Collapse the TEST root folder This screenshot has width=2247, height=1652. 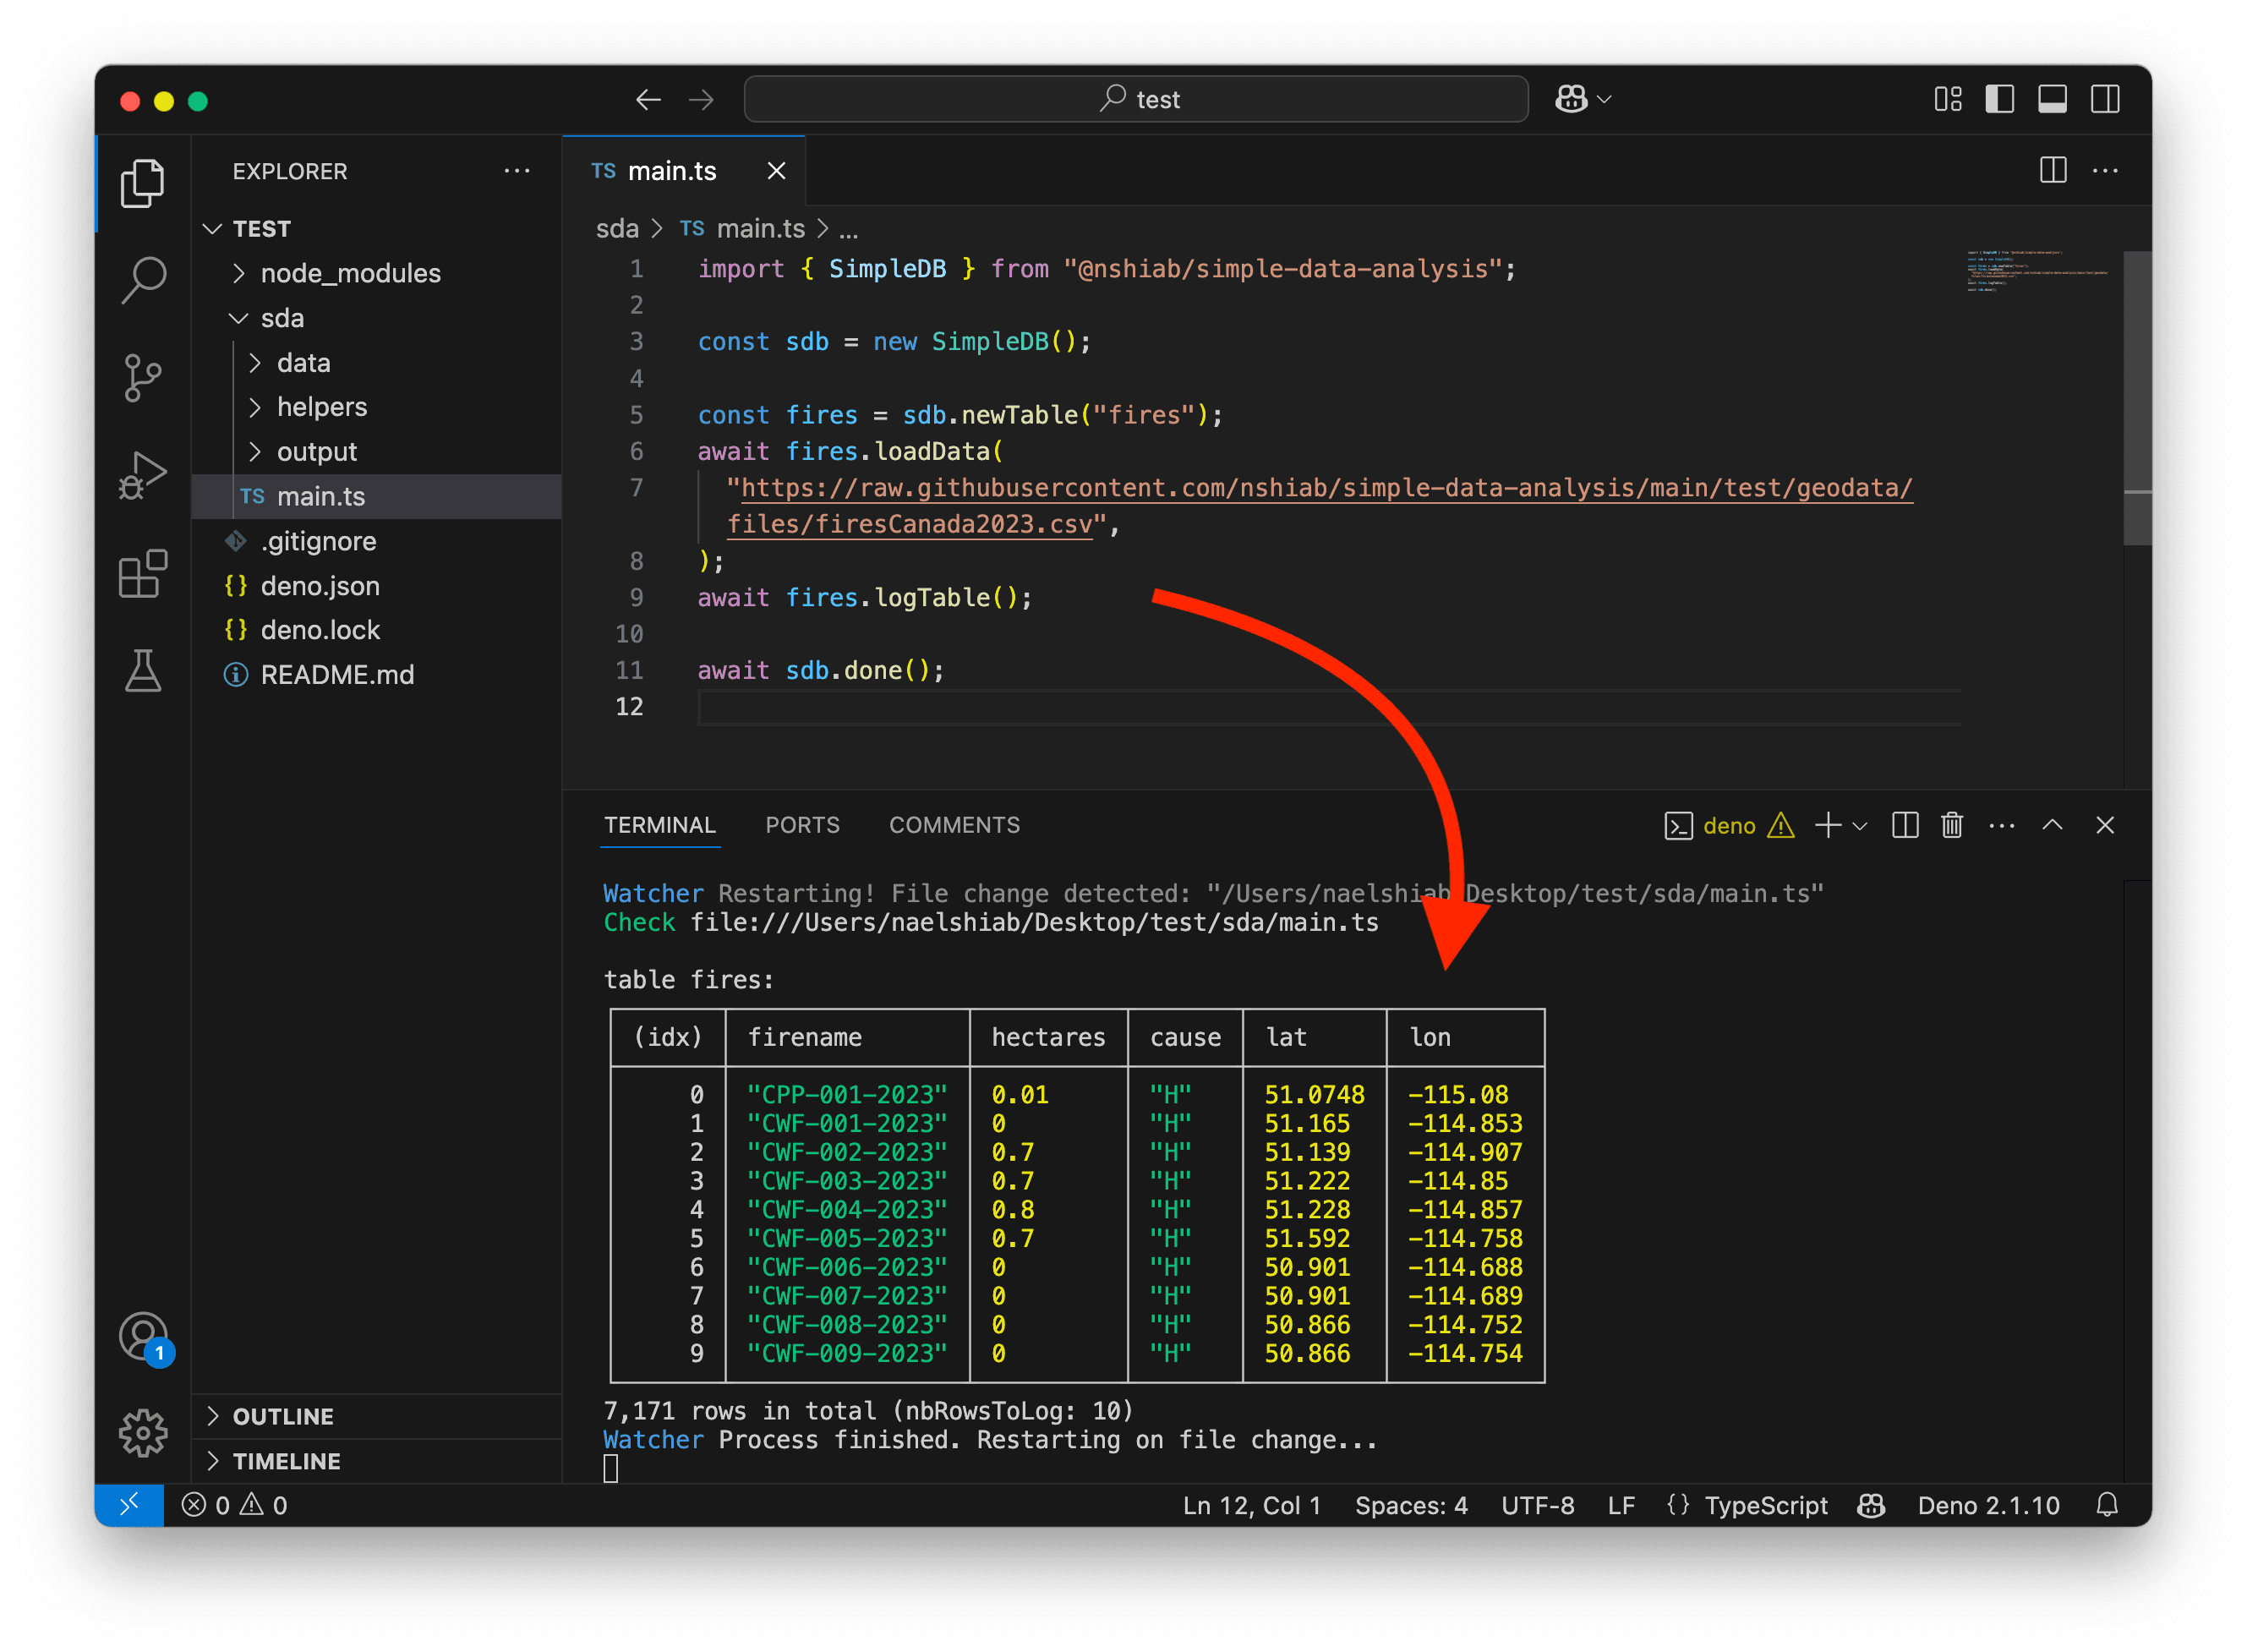tap(376, 229)
